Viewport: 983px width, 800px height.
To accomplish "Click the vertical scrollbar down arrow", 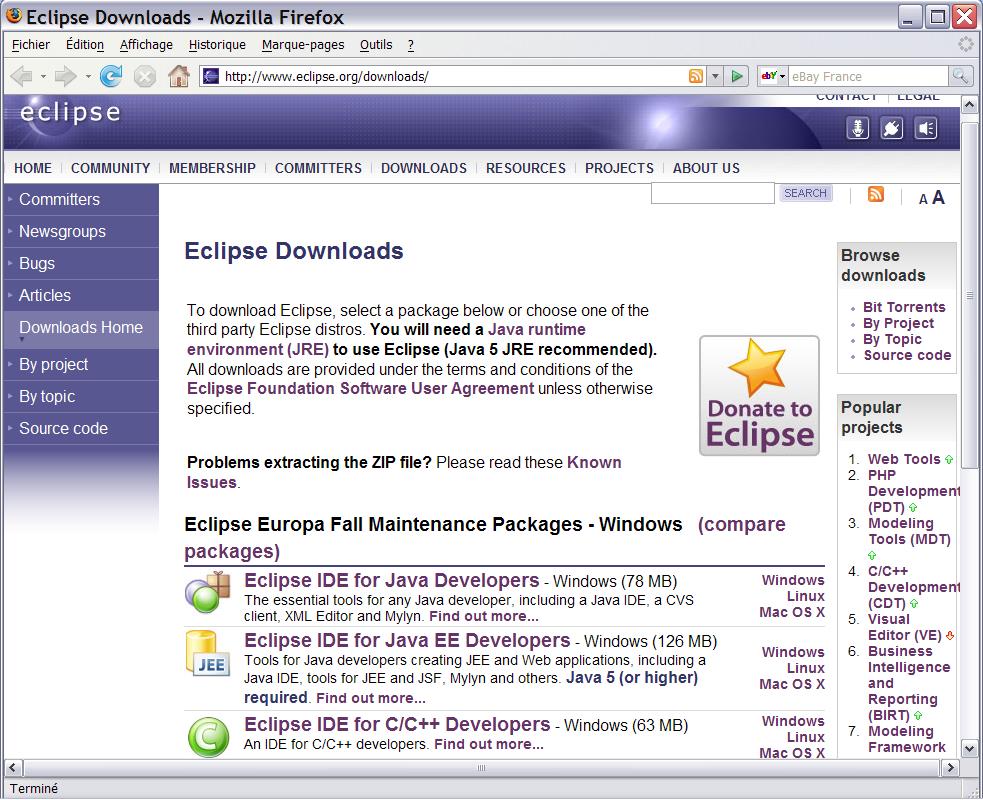I will 969,748.
